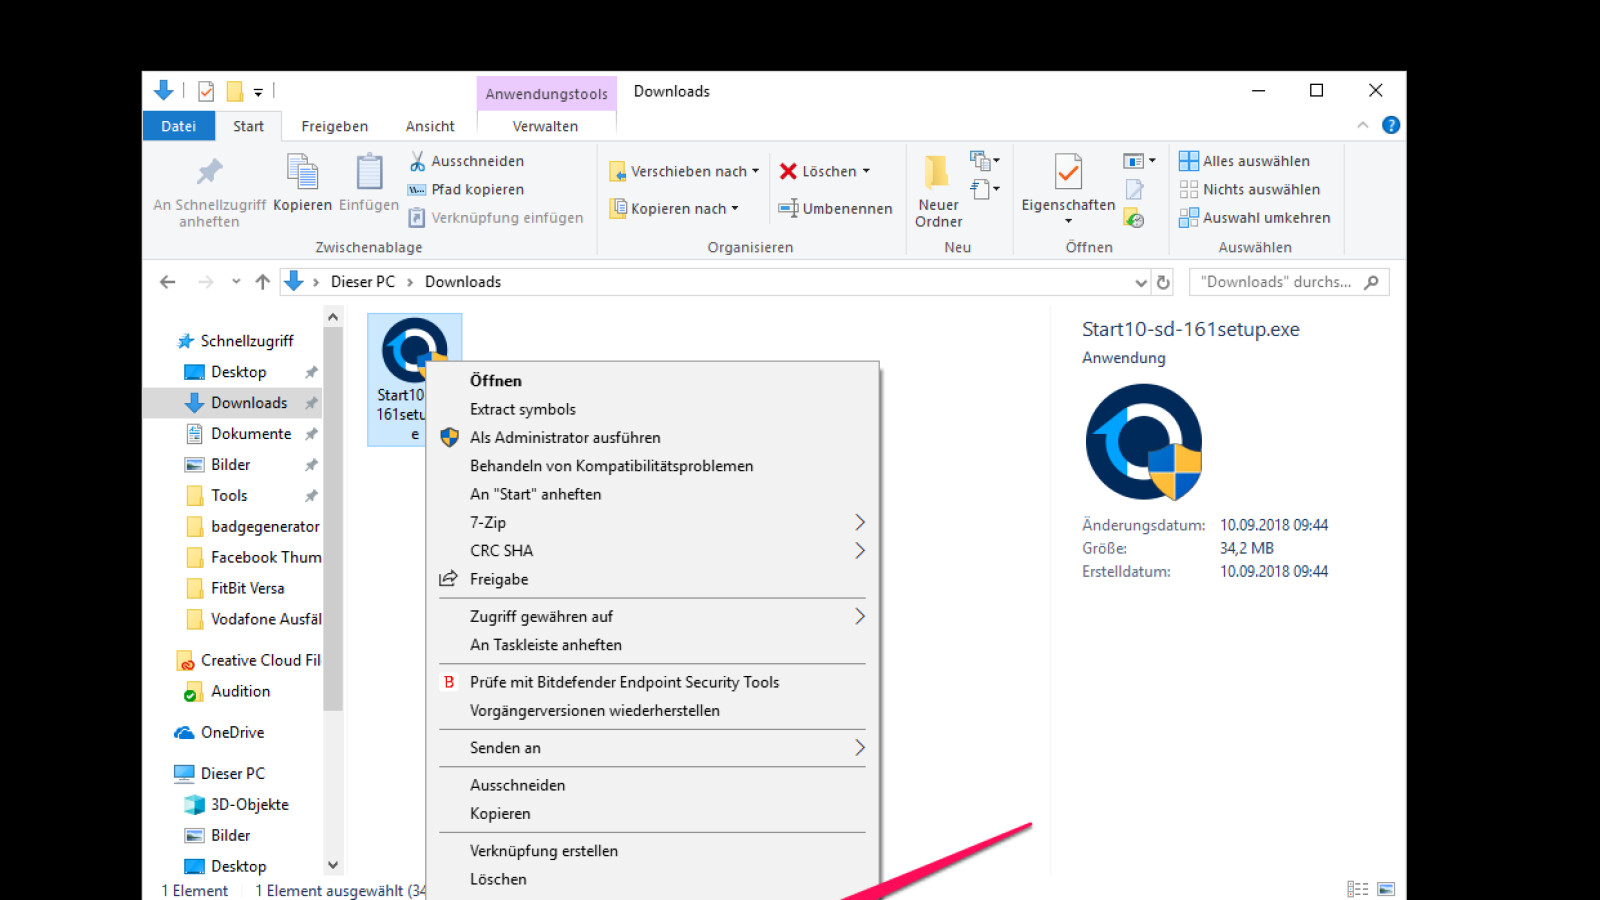
Task: Click Alles auswählen in the ribbon
Action: pyautogui.click(x=1245, y=161)
